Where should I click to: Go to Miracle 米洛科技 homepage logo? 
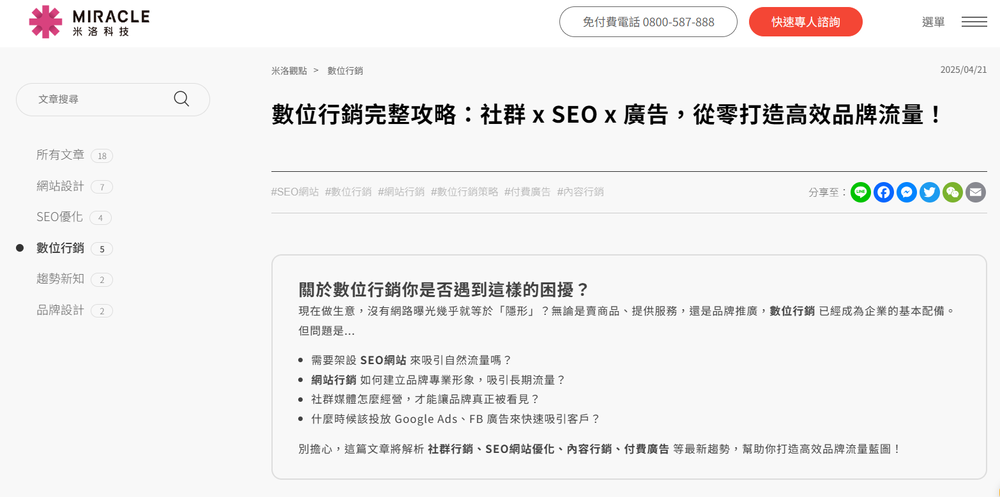[x=90, y=22]
